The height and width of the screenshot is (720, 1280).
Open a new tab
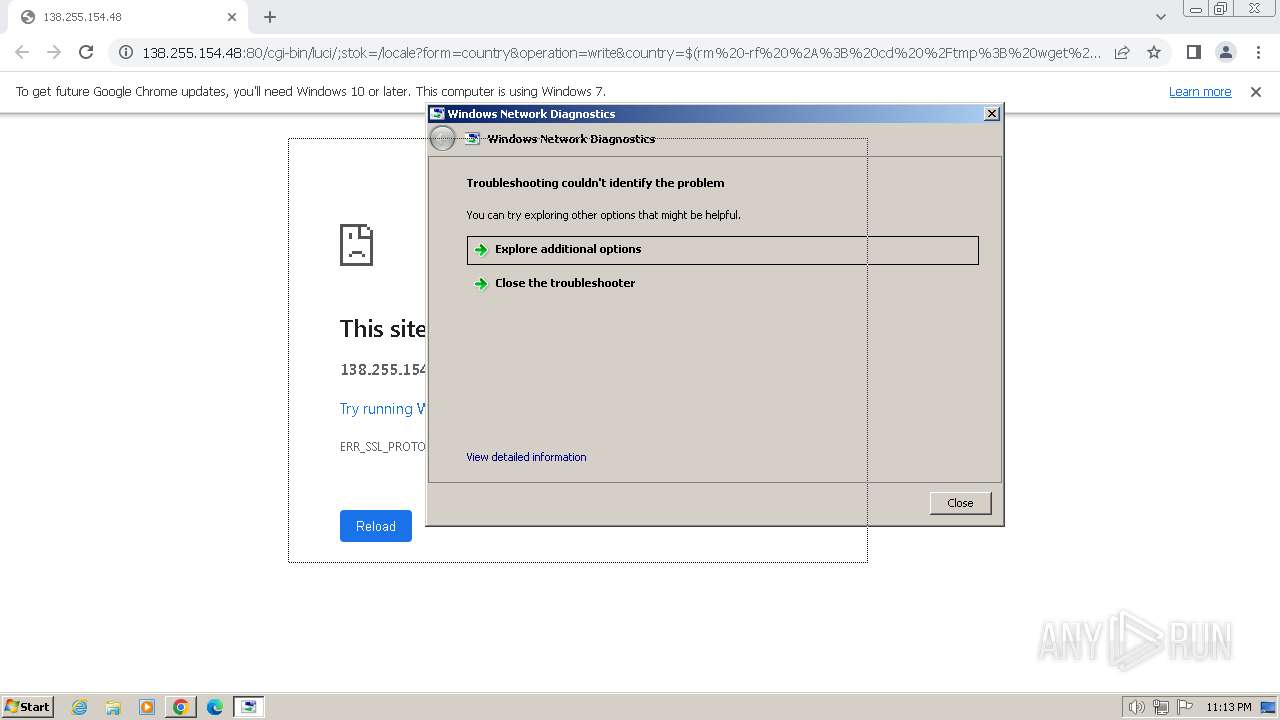(x=270, y=17)
